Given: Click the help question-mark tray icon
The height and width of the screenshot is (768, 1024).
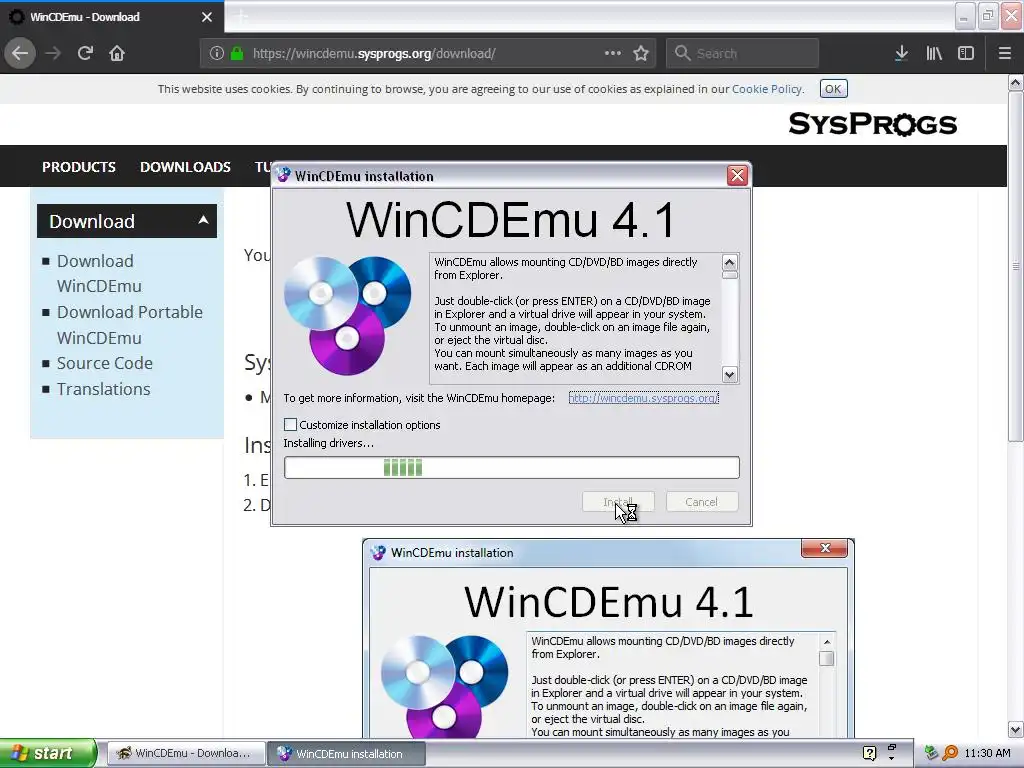Looking at the screenshot, I should [869, 753].
